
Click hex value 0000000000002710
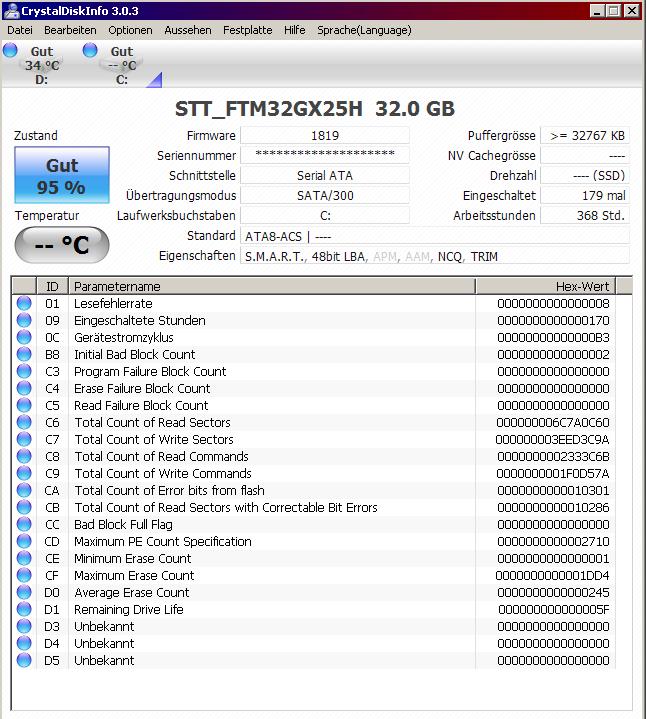[553, 542]
